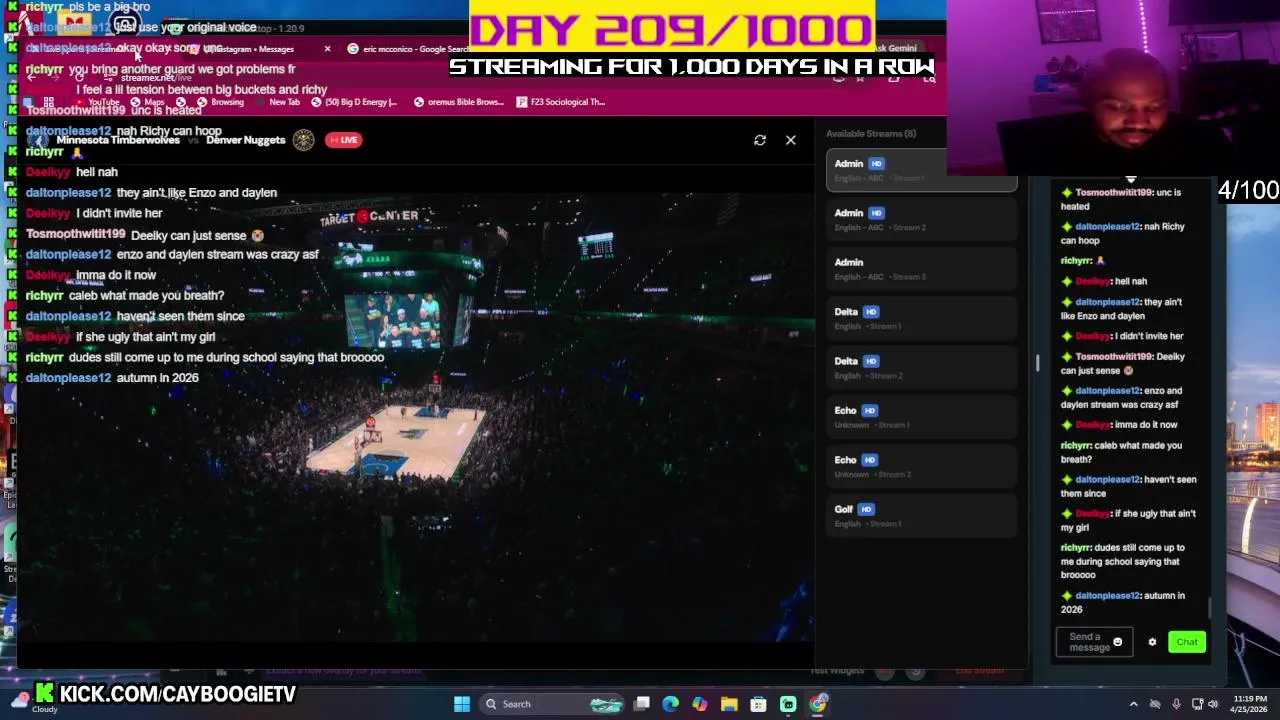Open the emoji picker in chat box
The image size is (1280, 720).
[1118, 642]
